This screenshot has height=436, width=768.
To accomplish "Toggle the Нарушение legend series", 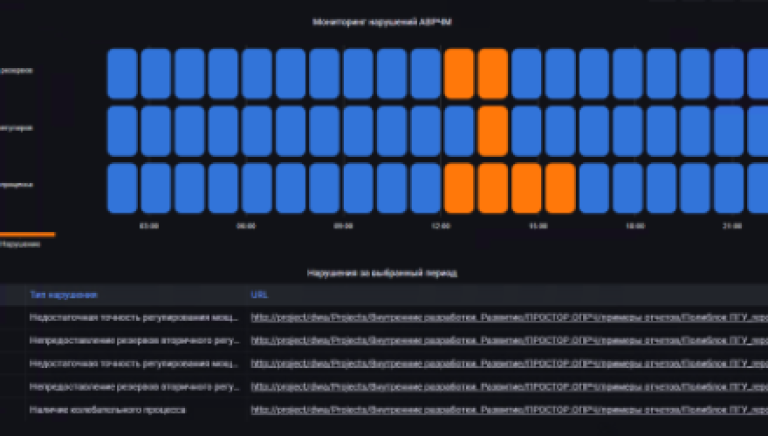I will click(x=20, y=244).
